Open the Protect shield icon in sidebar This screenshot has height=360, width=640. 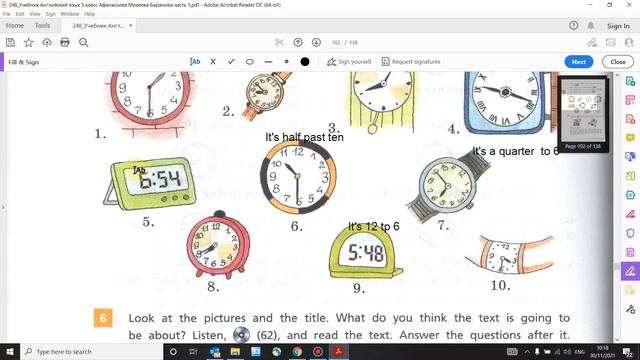point(630,233)
